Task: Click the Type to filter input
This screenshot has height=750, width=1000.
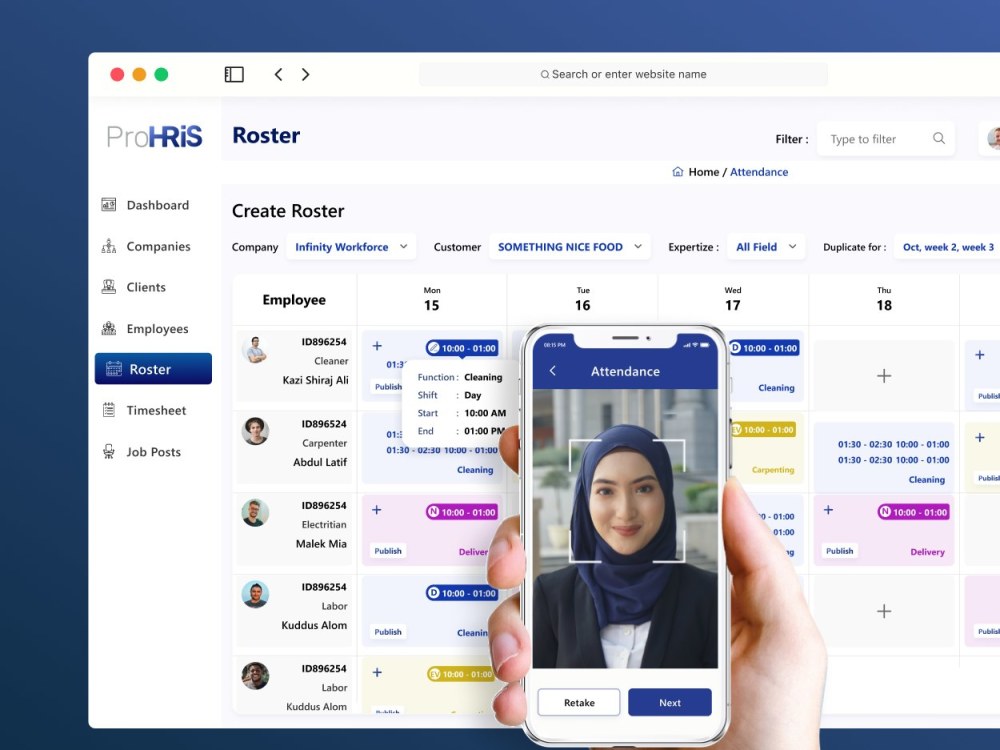Action: pos(885,138)
